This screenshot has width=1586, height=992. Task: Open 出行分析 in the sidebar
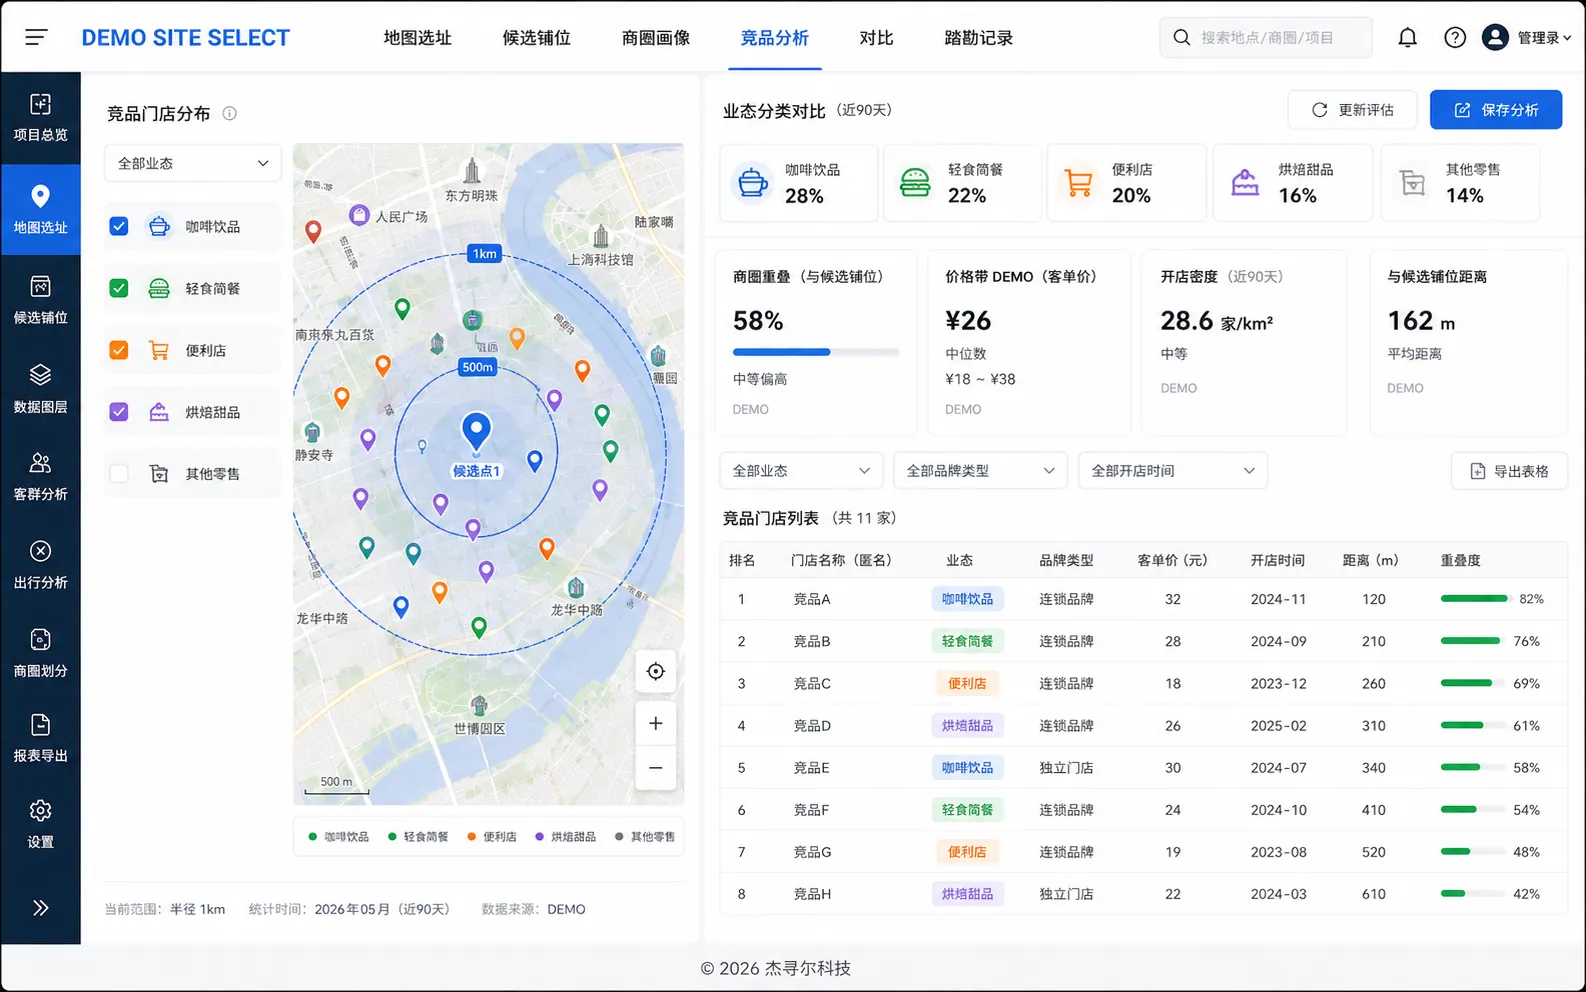(x=40, y=565)
